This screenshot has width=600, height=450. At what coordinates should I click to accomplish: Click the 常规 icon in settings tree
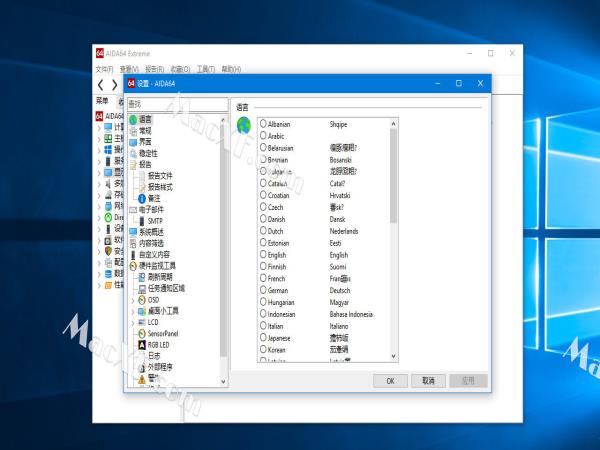pyautogui.click(x=133, y=131)
